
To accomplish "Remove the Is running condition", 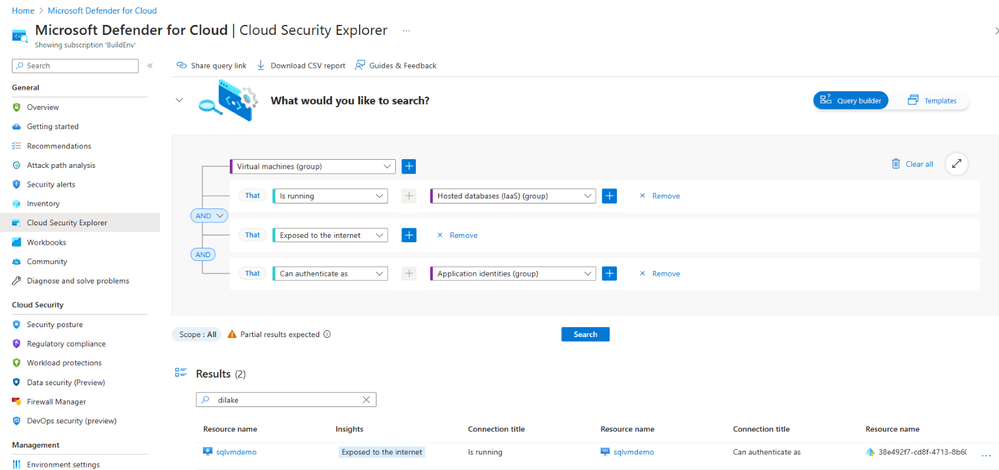I will 659,196.
